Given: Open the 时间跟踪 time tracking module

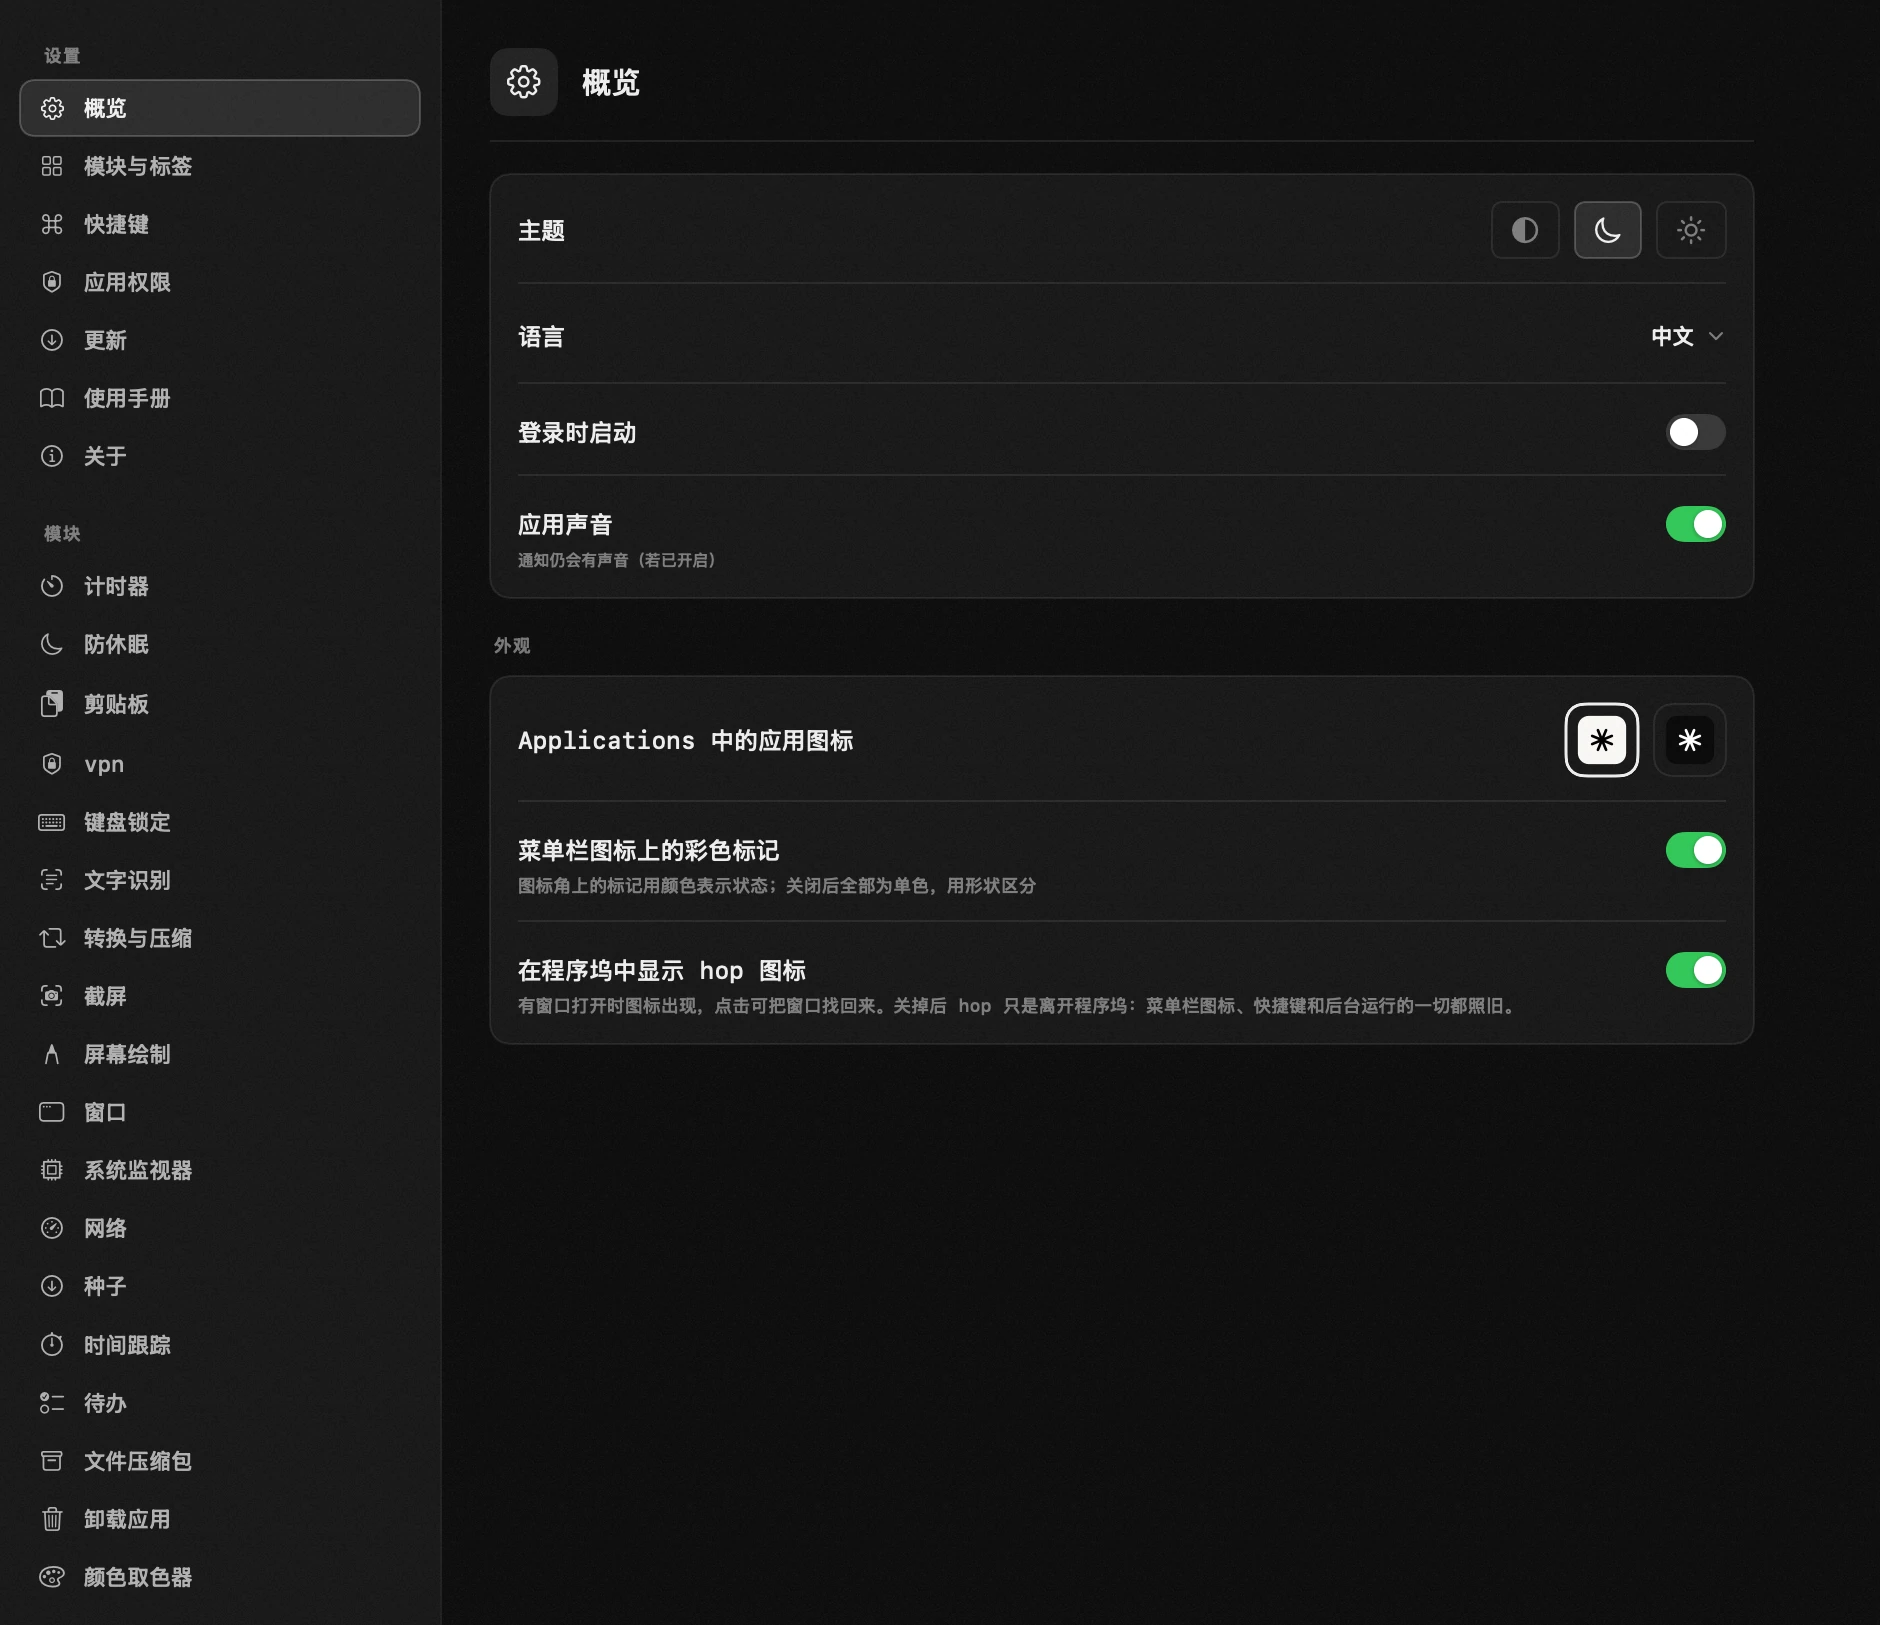Looking at the screenshot, I should 220,1345.
